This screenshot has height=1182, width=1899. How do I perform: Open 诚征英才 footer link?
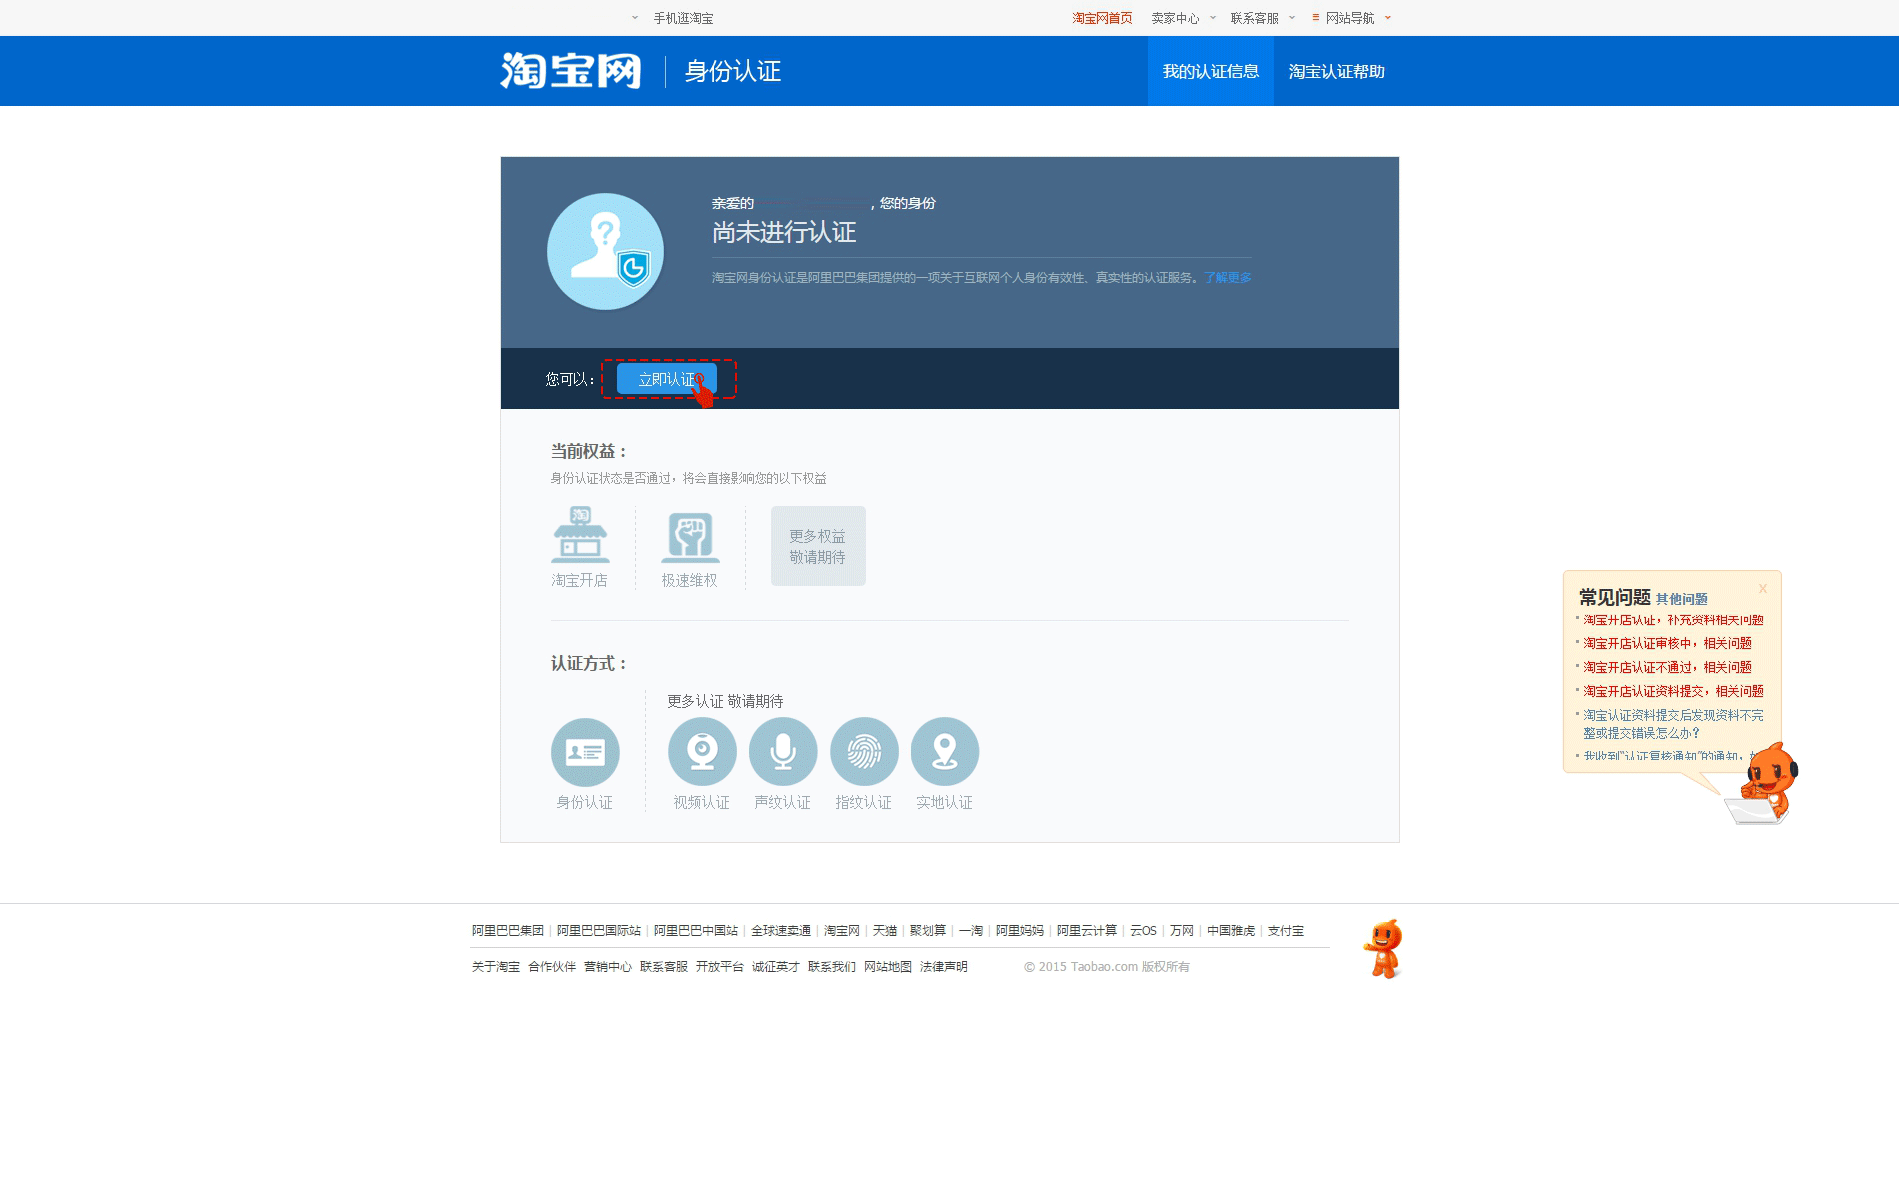coord(776,966)
